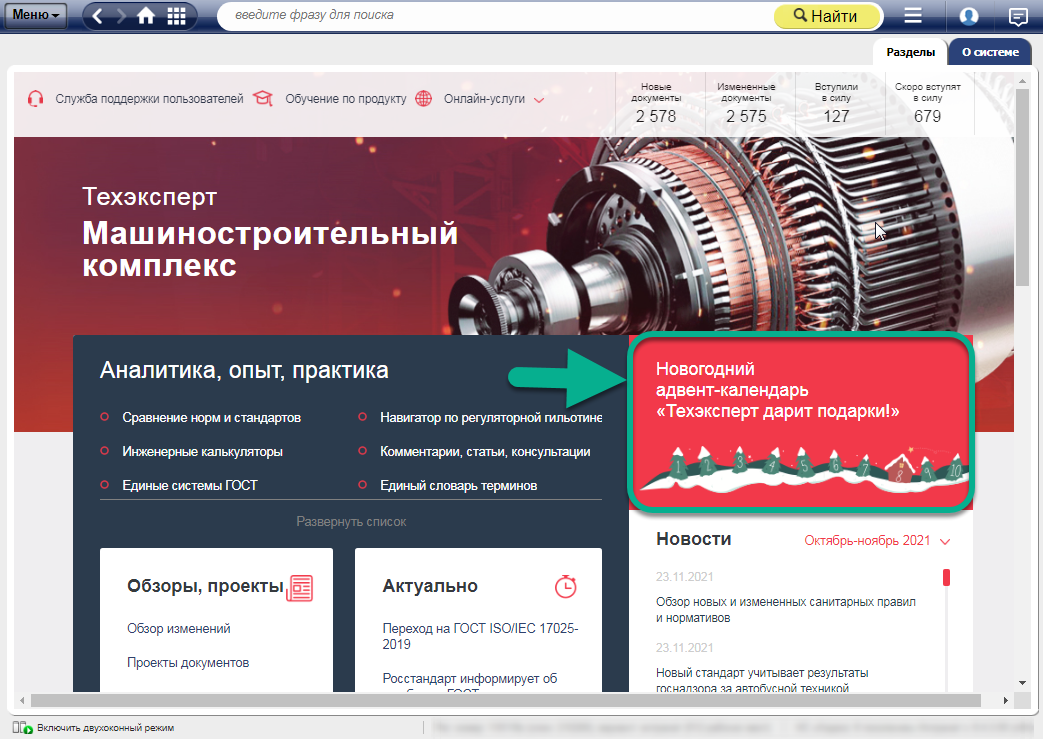Open Измененные документы counter 2 575
This screenshot has width=1043, height=739.
tap(746, 104)
